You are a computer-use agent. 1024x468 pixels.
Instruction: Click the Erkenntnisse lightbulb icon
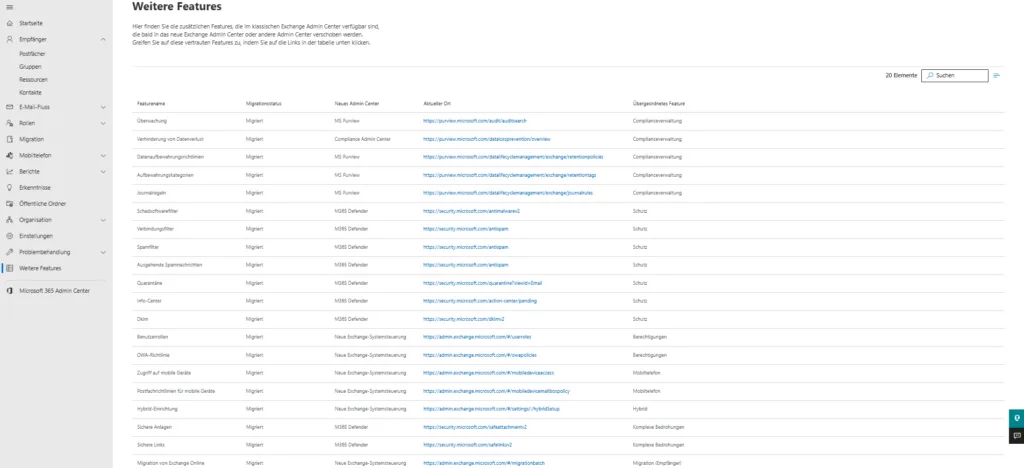tap(9, 187)
